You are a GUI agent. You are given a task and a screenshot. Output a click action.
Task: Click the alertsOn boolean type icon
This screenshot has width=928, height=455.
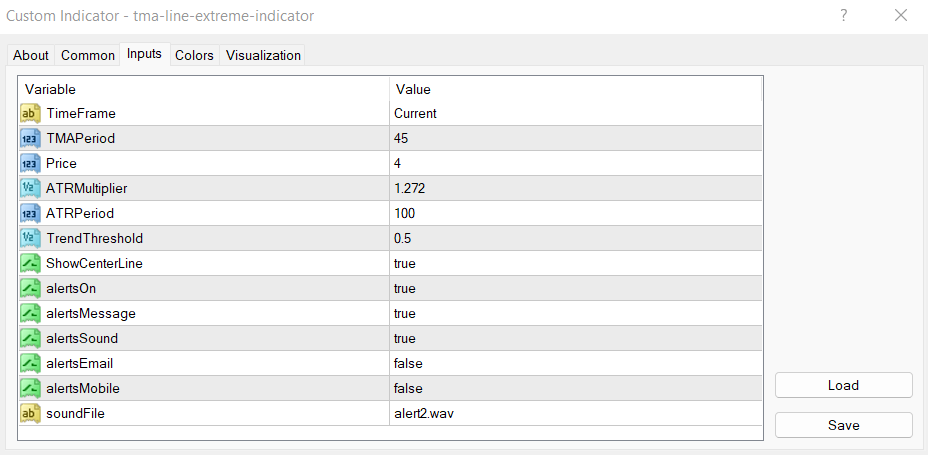point(30,288)
